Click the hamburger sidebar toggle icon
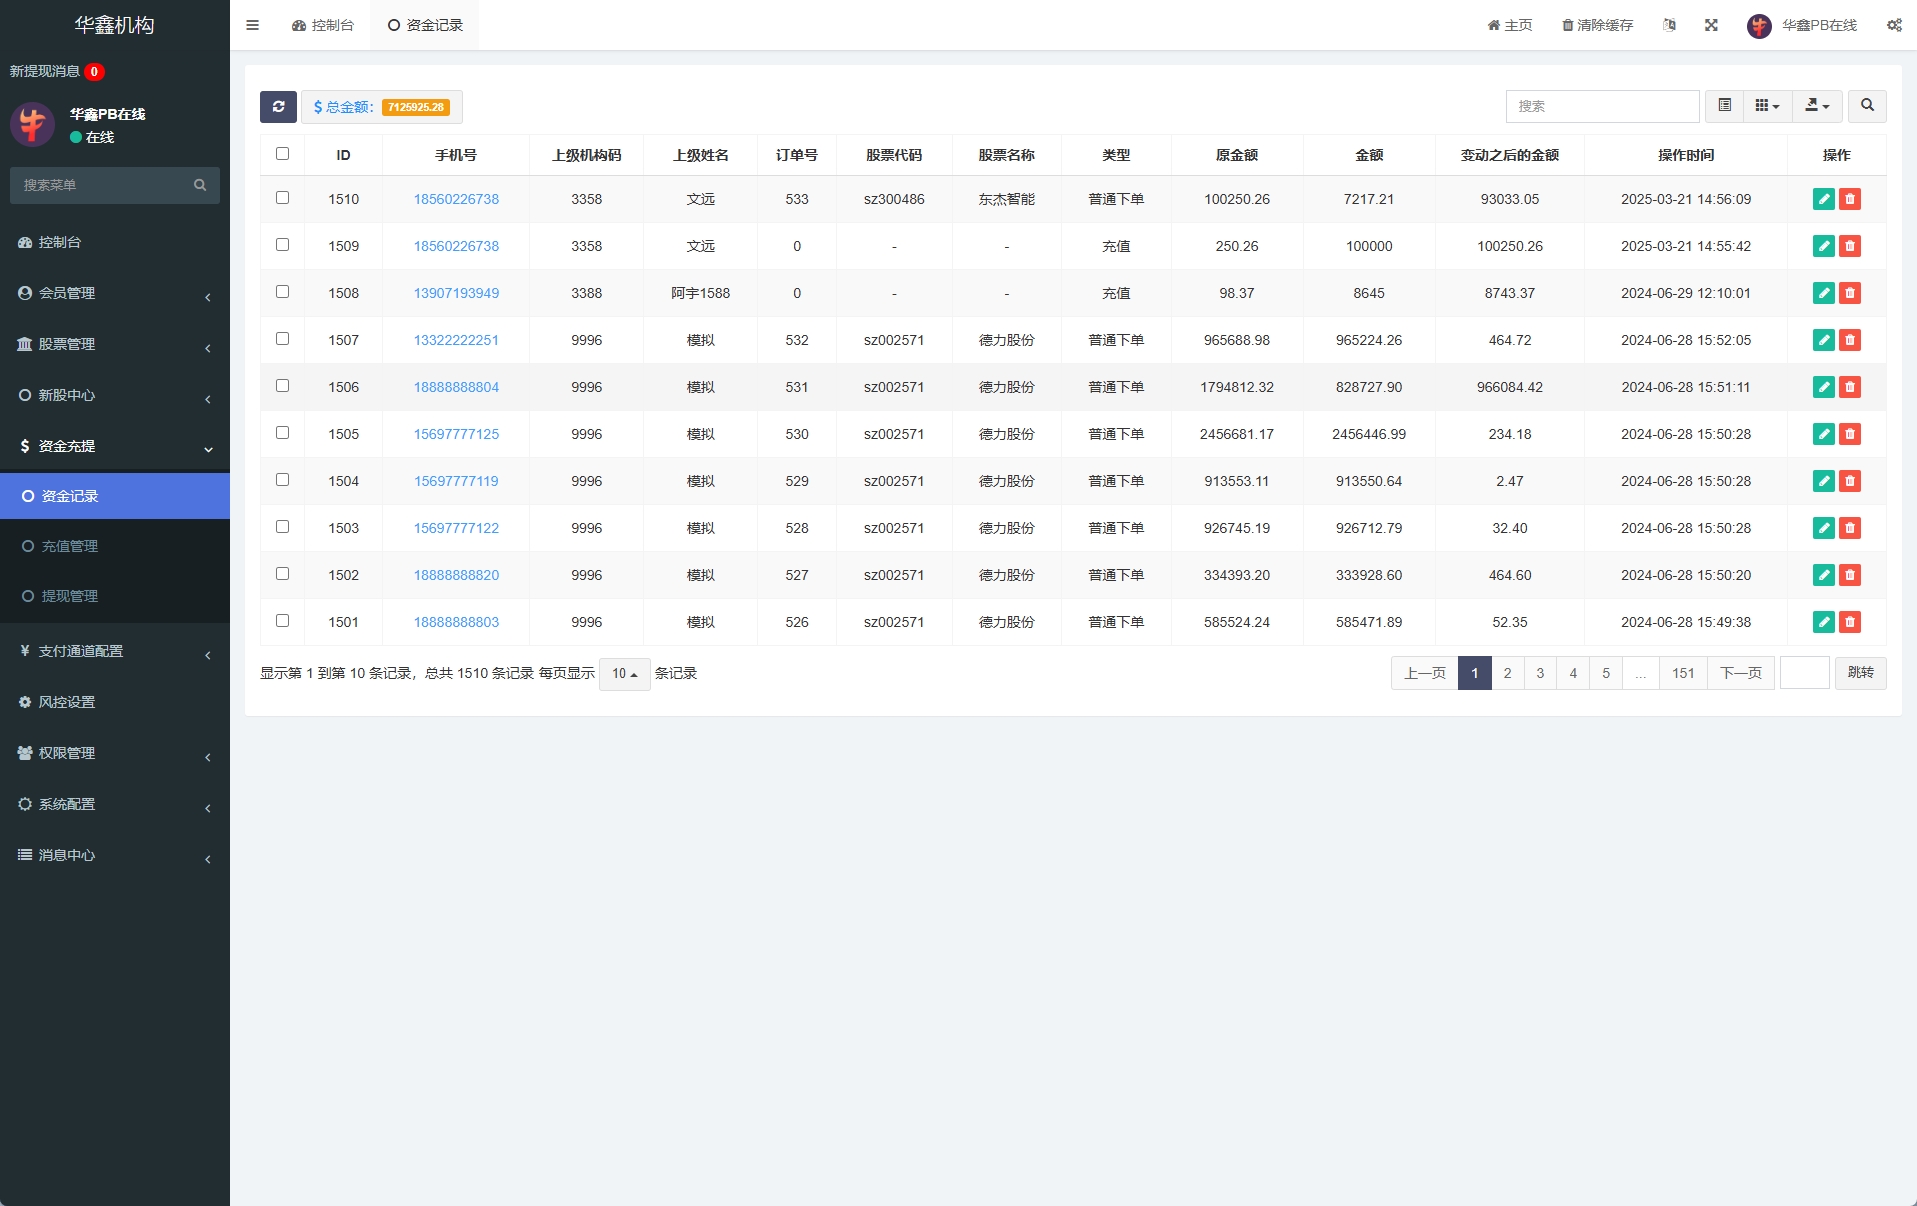 [x=252, y=25]
